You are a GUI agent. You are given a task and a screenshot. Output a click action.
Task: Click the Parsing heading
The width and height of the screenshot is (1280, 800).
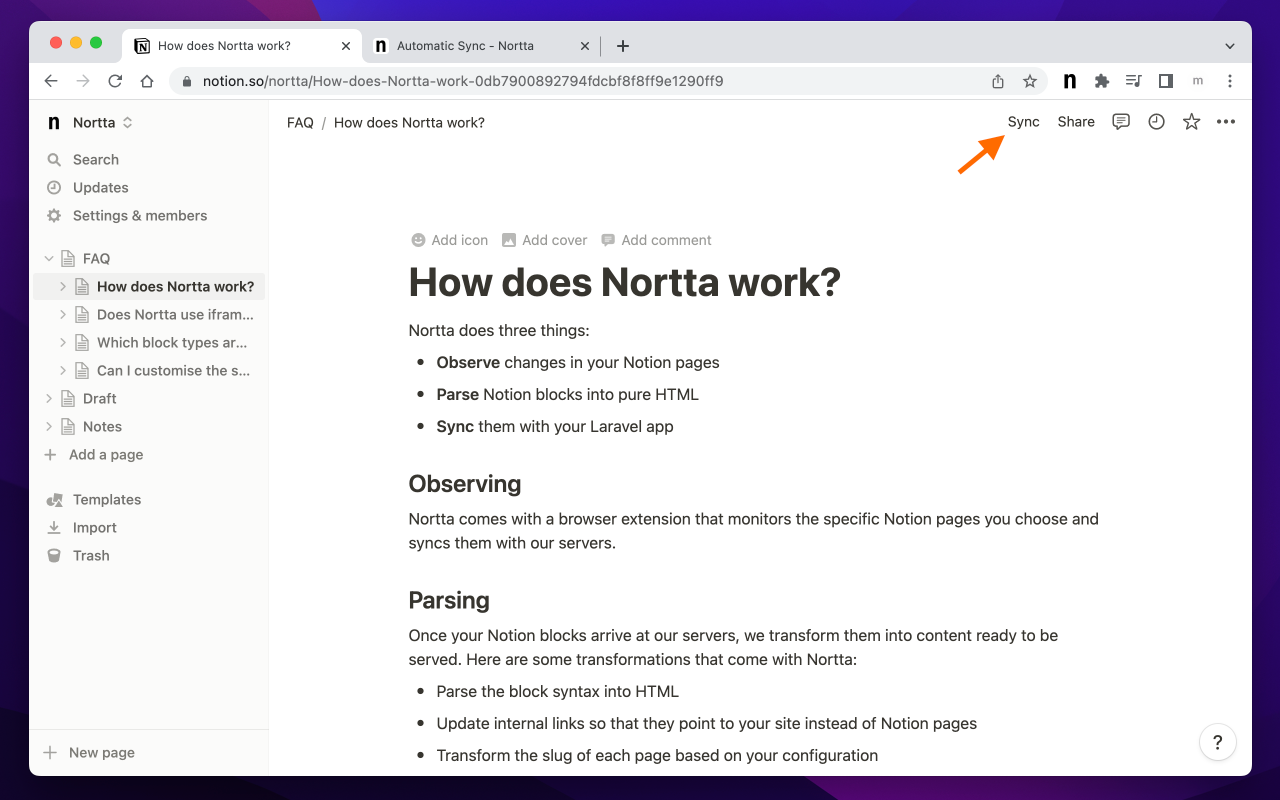pos(449,601)
